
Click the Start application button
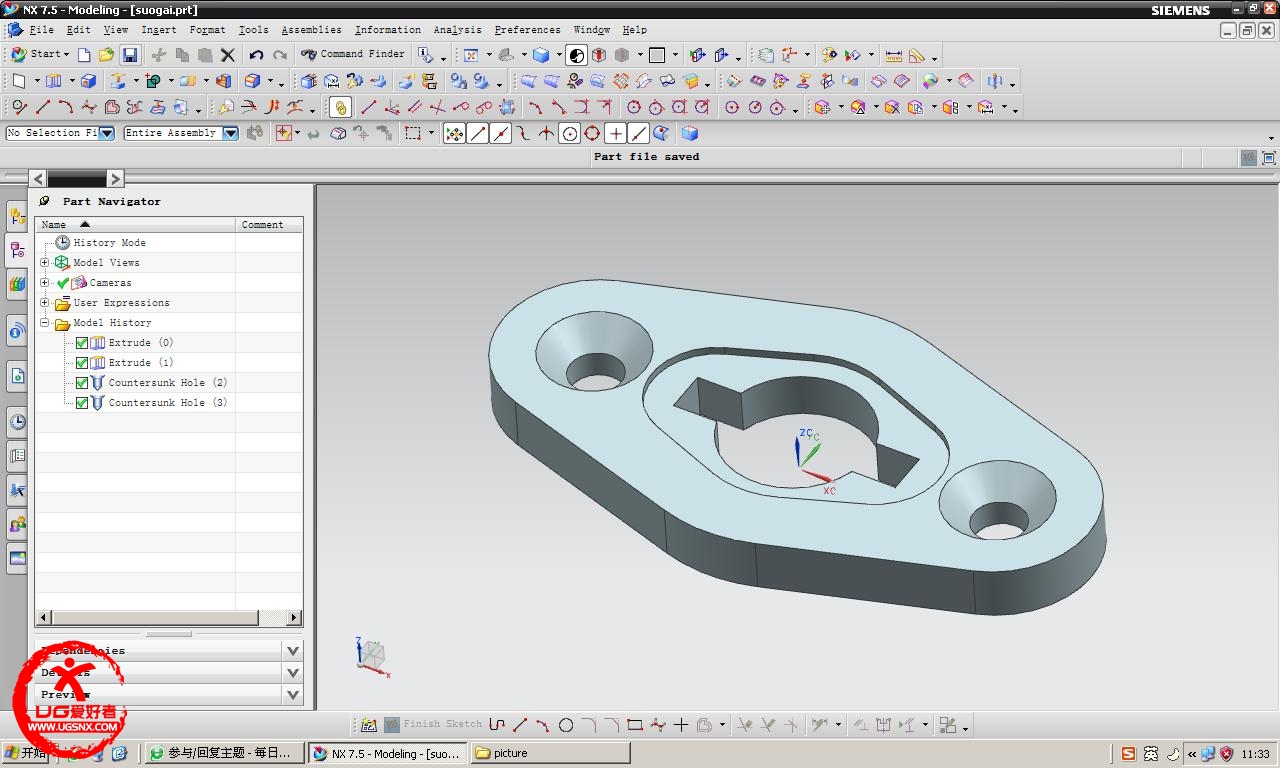click(39, 55)
